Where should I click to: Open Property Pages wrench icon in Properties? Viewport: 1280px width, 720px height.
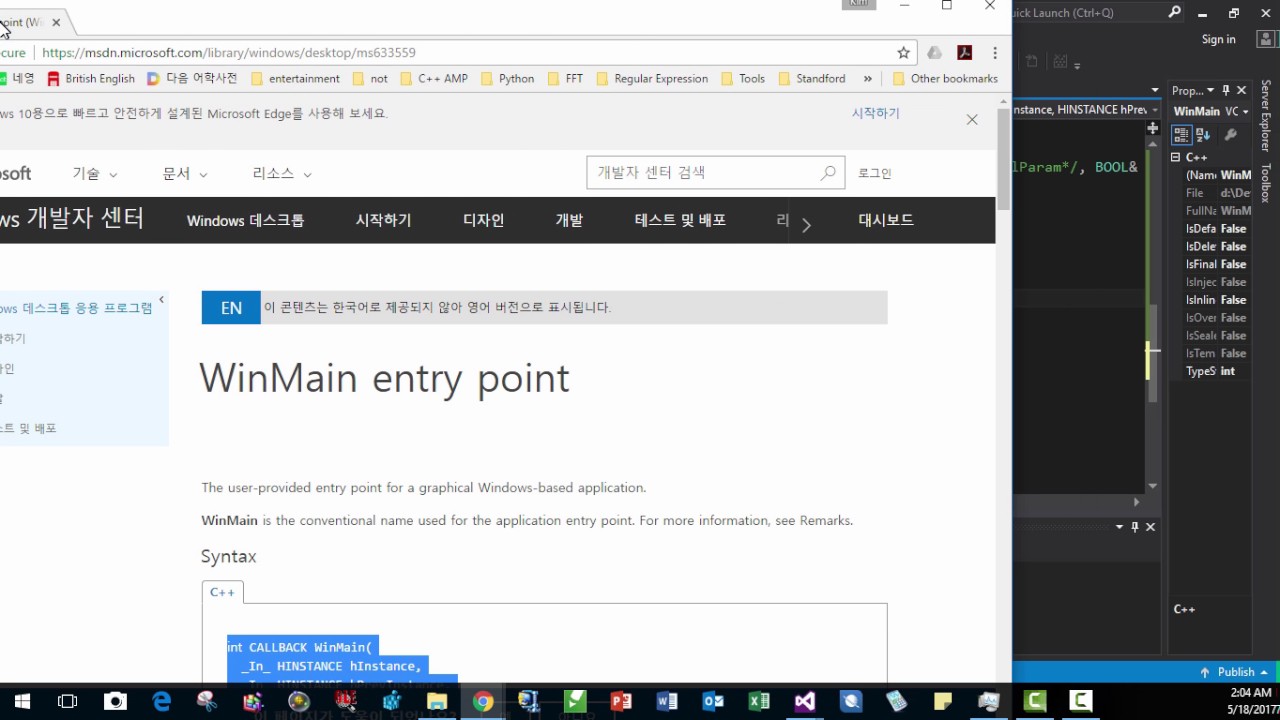coord(1231,134)
